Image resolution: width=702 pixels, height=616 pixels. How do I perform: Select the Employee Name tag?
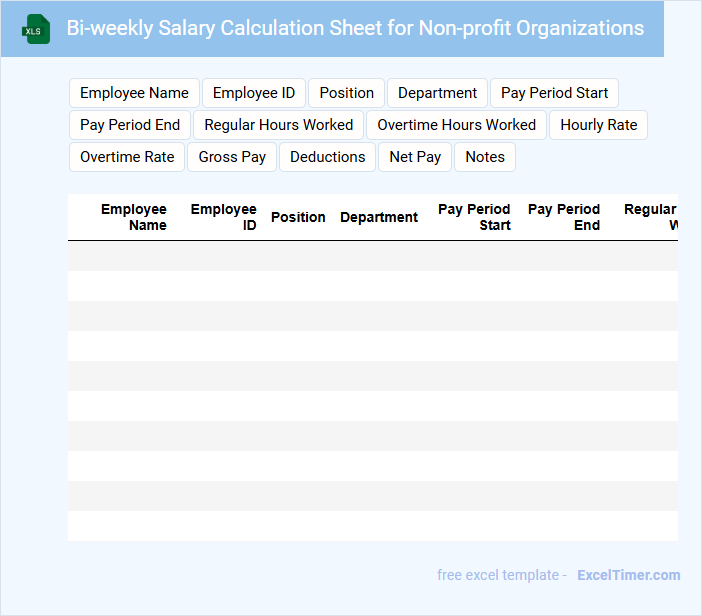coord(134,93)
